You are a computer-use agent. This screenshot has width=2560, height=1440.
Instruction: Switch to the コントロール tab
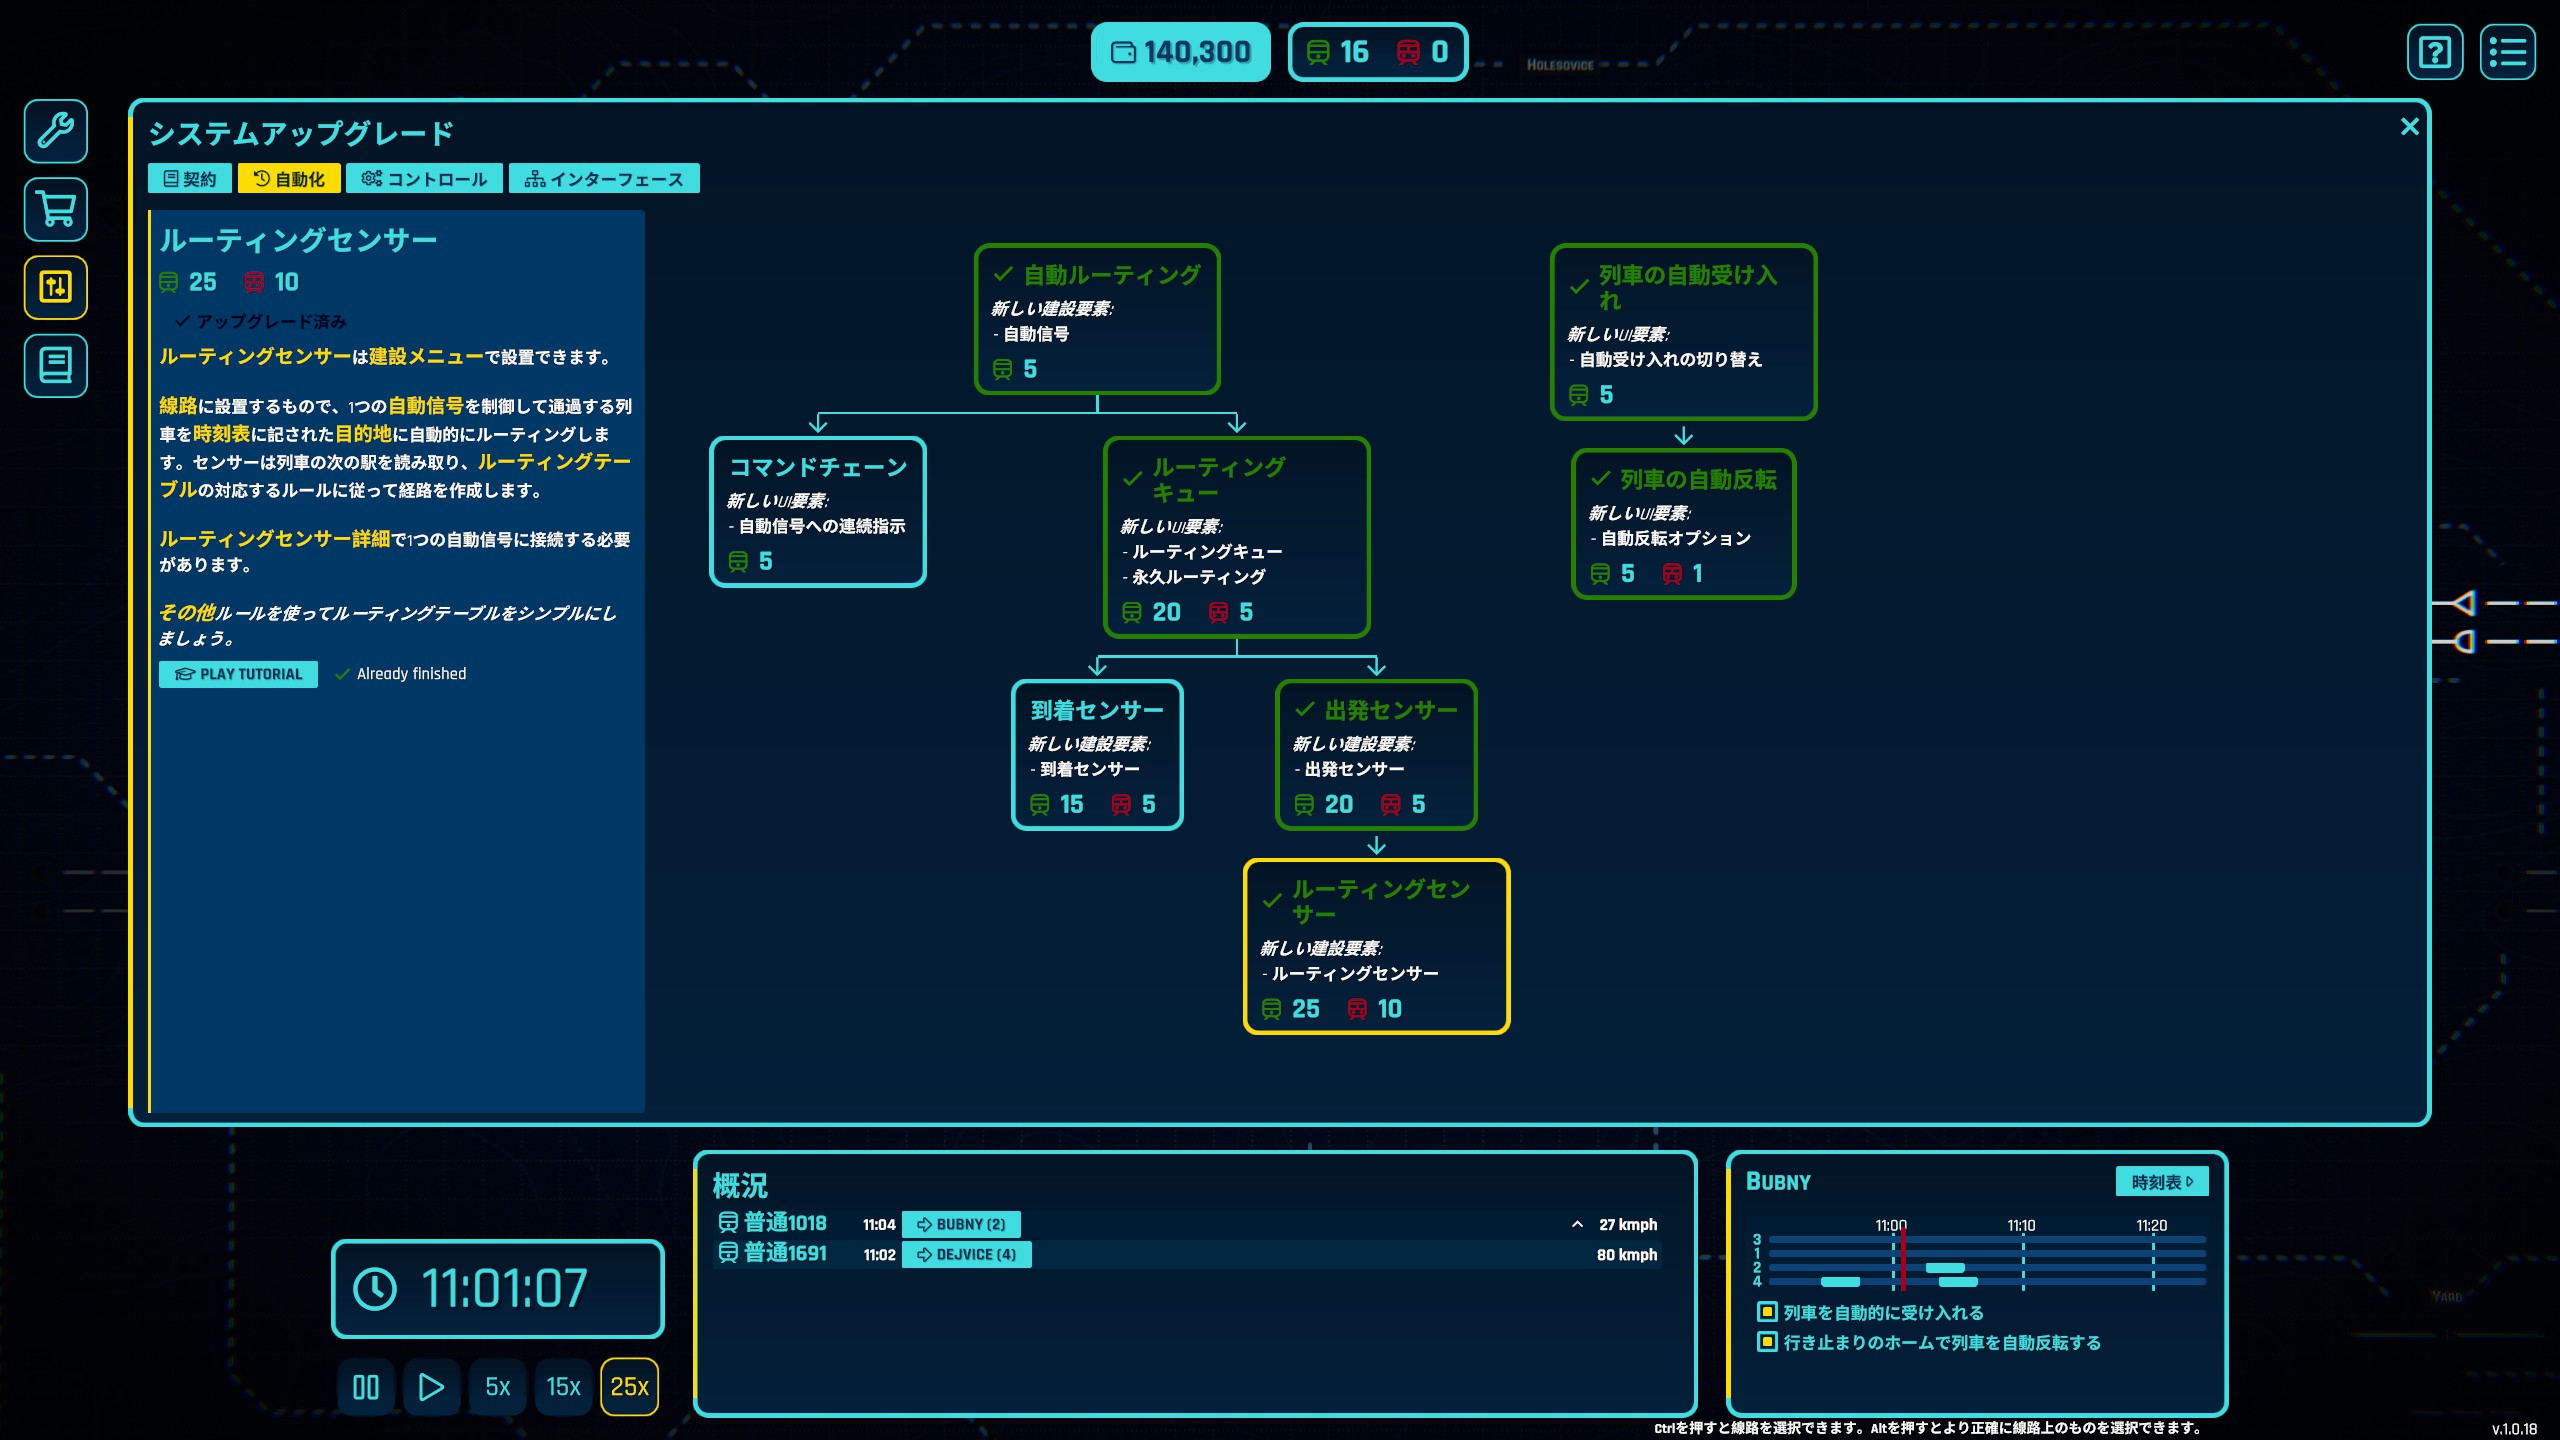[x=425, y=179]
